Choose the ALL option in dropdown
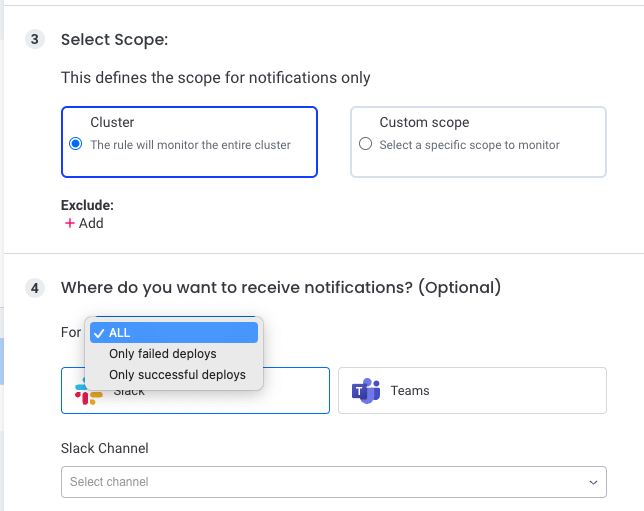This screenshot has height=511, width=644. (x=174, y=333)
